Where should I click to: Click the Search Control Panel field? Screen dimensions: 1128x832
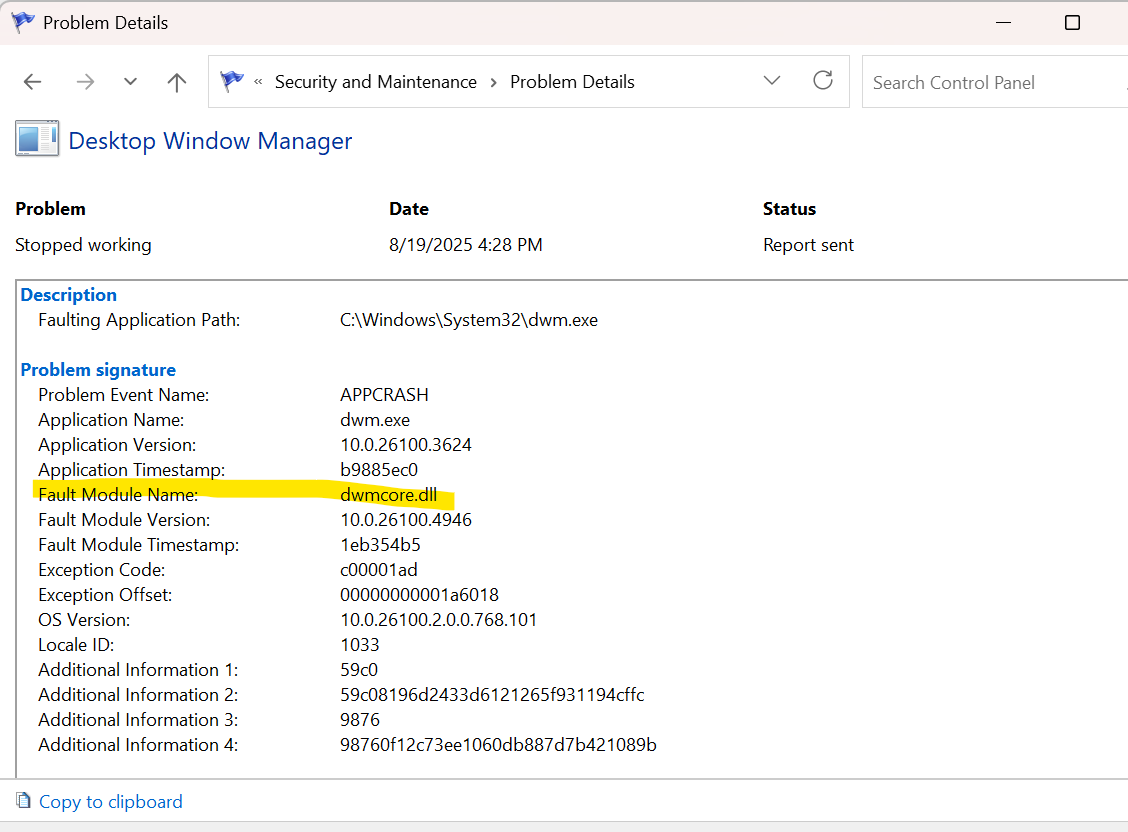click(995, 82)
